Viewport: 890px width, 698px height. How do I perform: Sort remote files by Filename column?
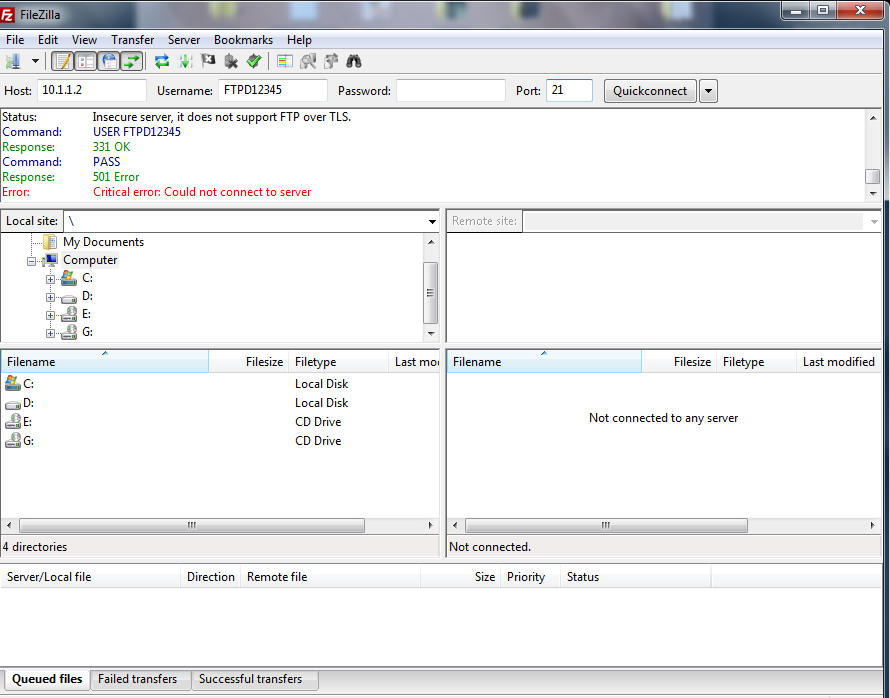[544, 361]
